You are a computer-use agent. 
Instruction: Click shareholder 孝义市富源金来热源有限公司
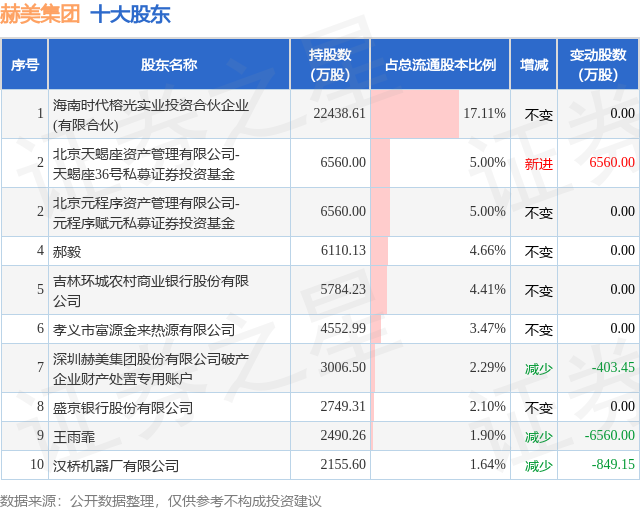tap(144, 330)
